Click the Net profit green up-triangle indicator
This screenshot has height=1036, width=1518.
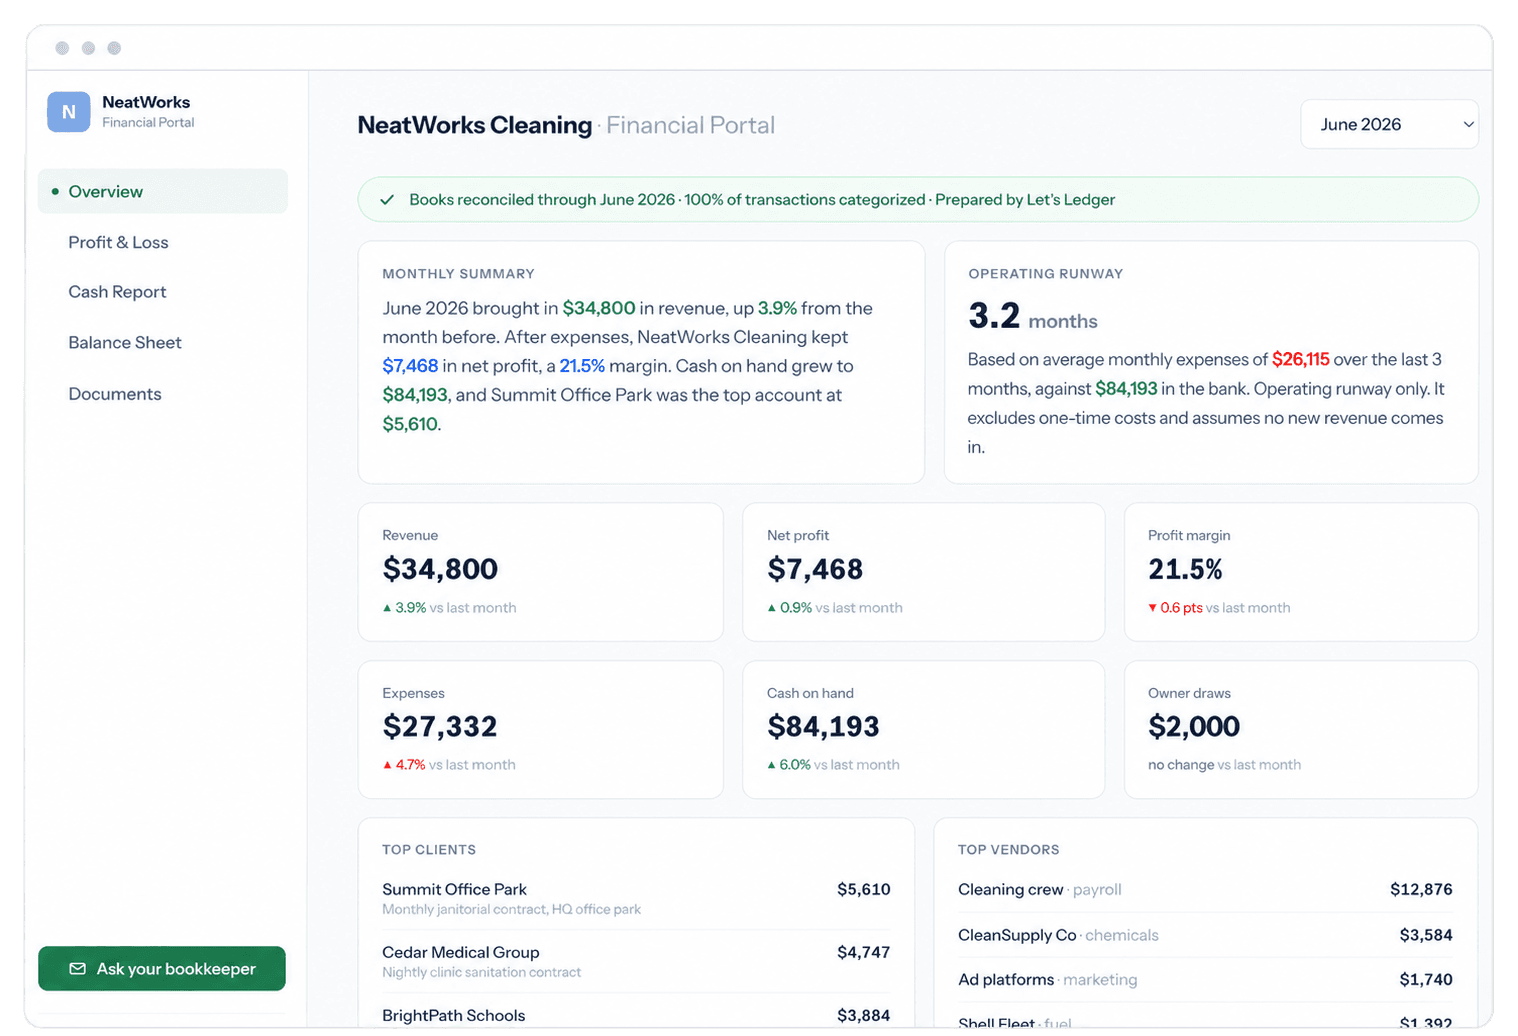click(x=771, y=608)
